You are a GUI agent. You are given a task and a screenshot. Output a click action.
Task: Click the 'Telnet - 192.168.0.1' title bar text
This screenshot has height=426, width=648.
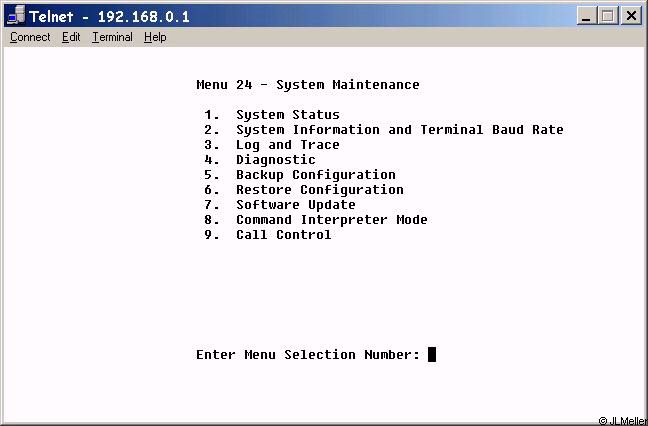pos(110,17)
